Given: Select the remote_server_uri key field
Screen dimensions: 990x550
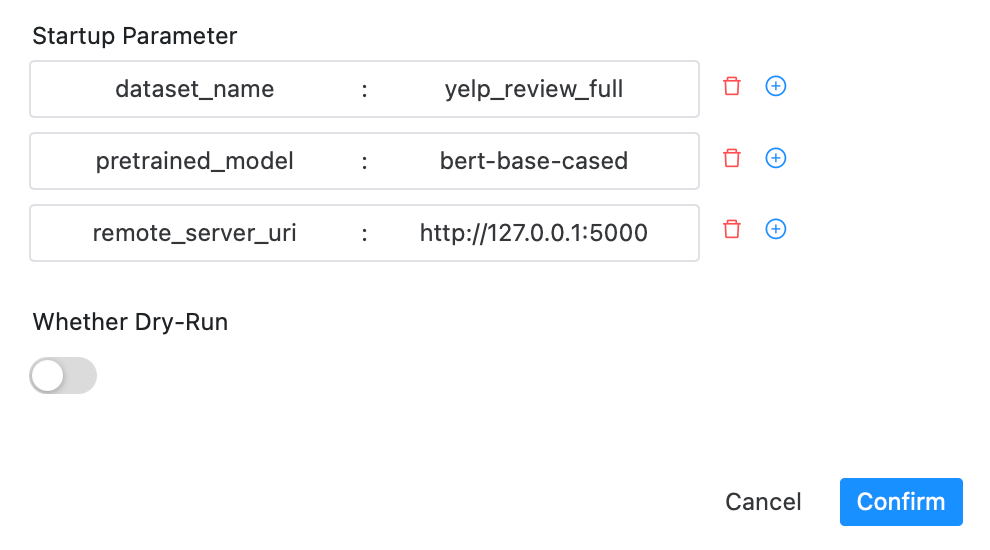Looking at the screenshot, I should [x=195, y=233].
